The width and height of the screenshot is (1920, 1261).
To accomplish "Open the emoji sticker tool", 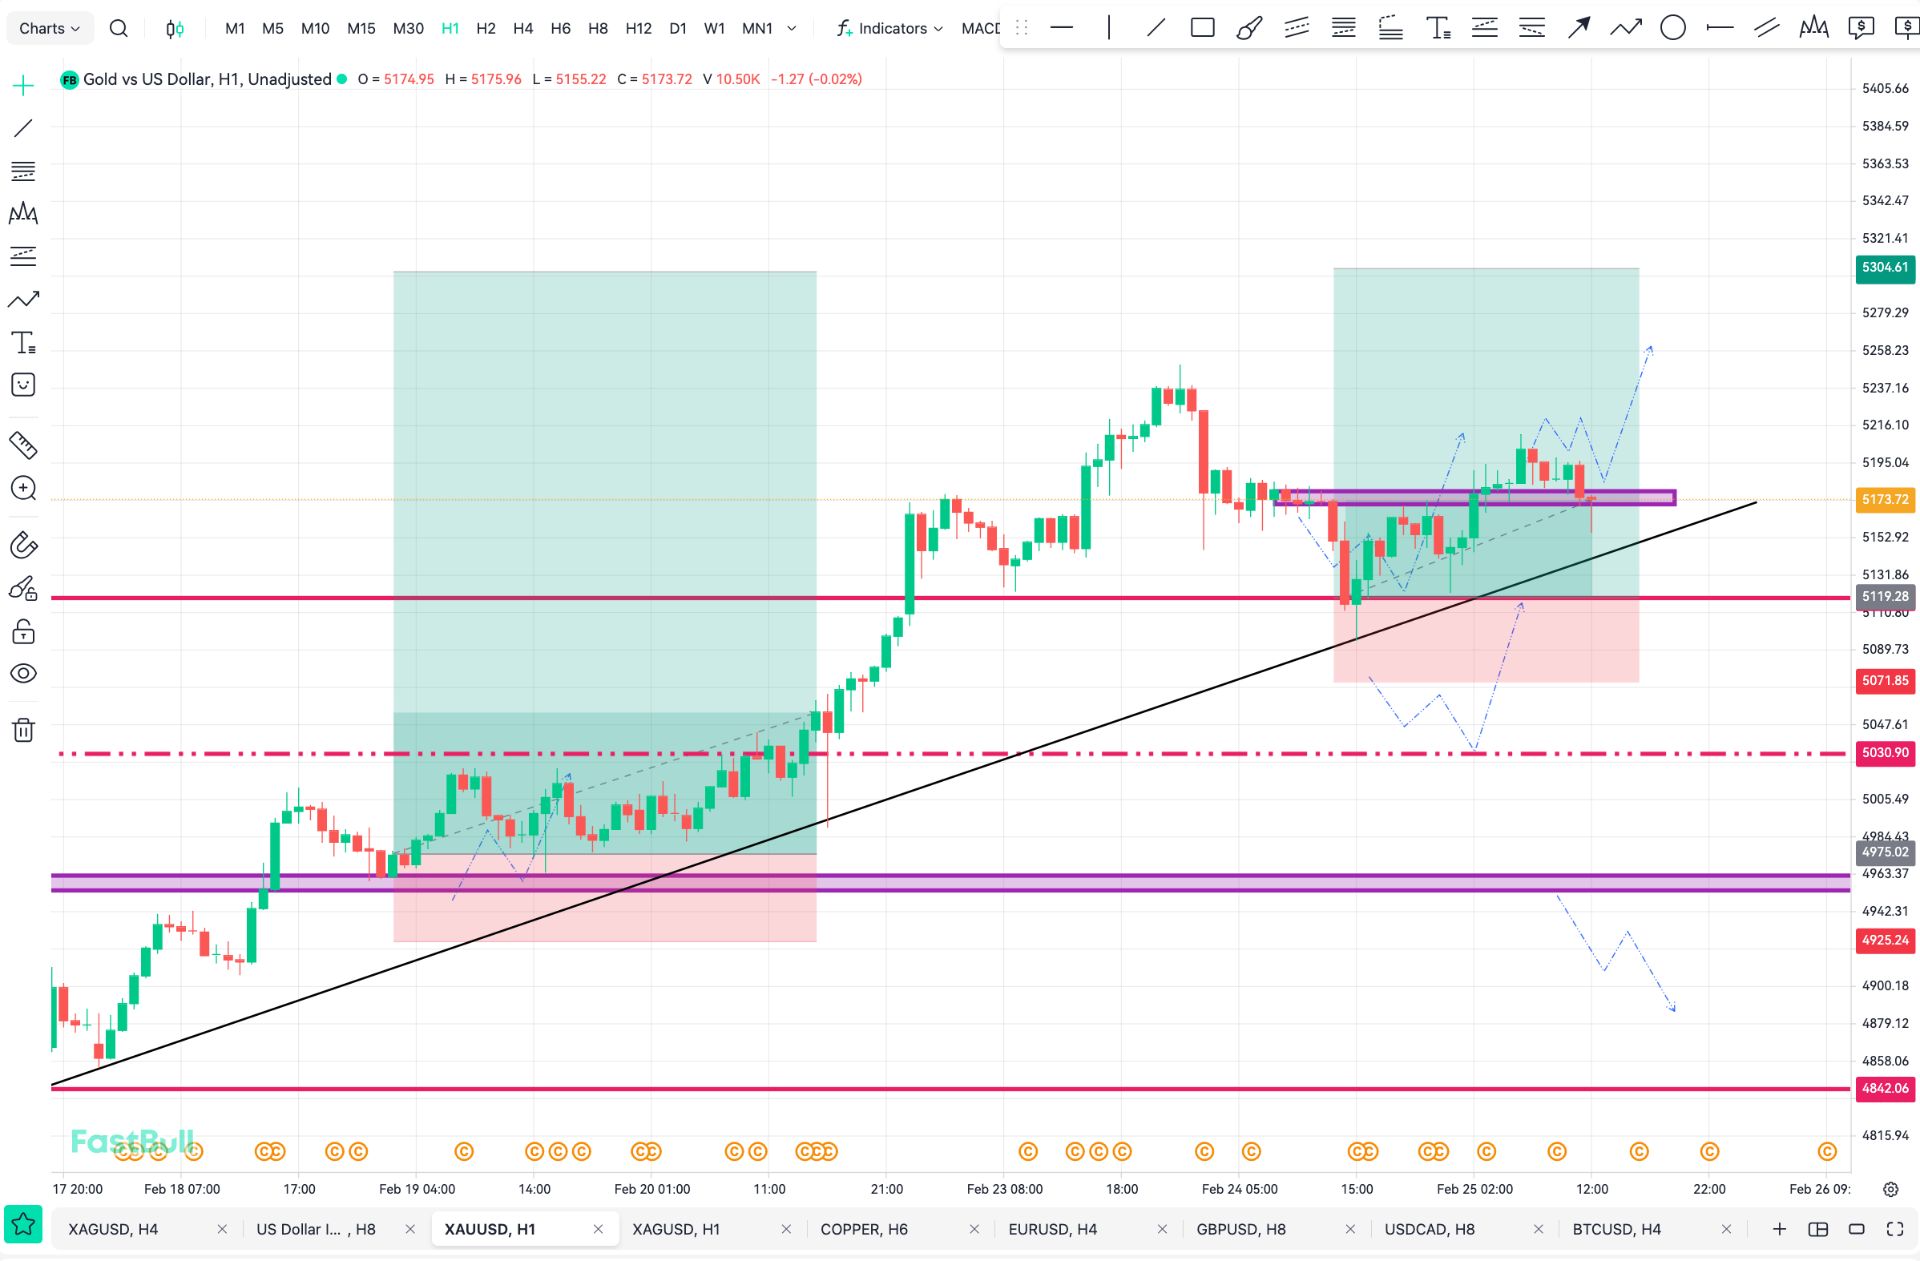I will point(23,385).
